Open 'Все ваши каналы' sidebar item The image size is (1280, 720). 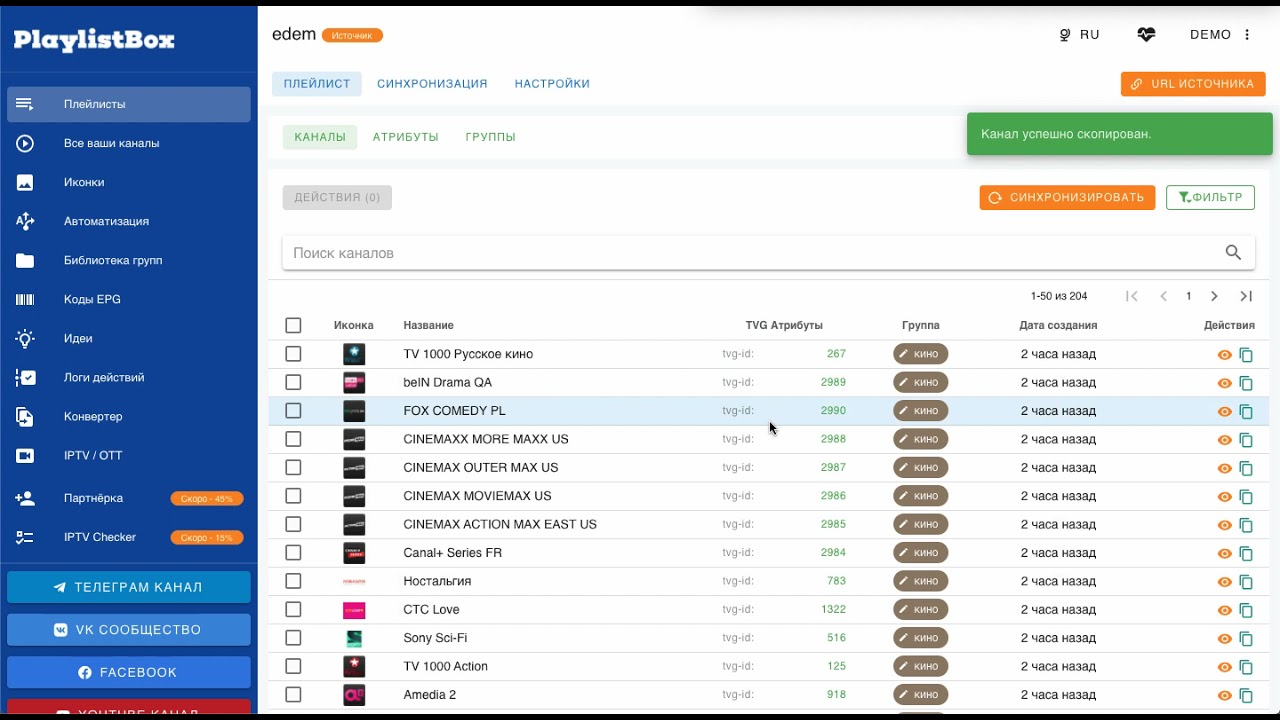pos(129,143)
